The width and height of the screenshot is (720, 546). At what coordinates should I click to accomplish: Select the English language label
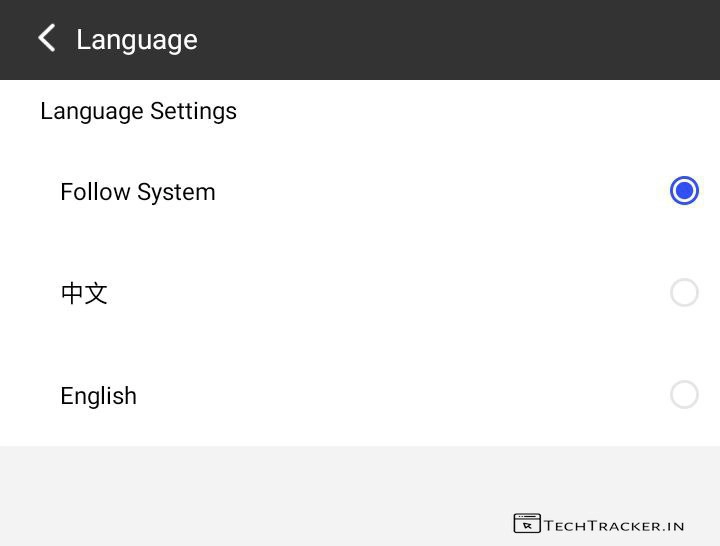click(x=98, y=396)
